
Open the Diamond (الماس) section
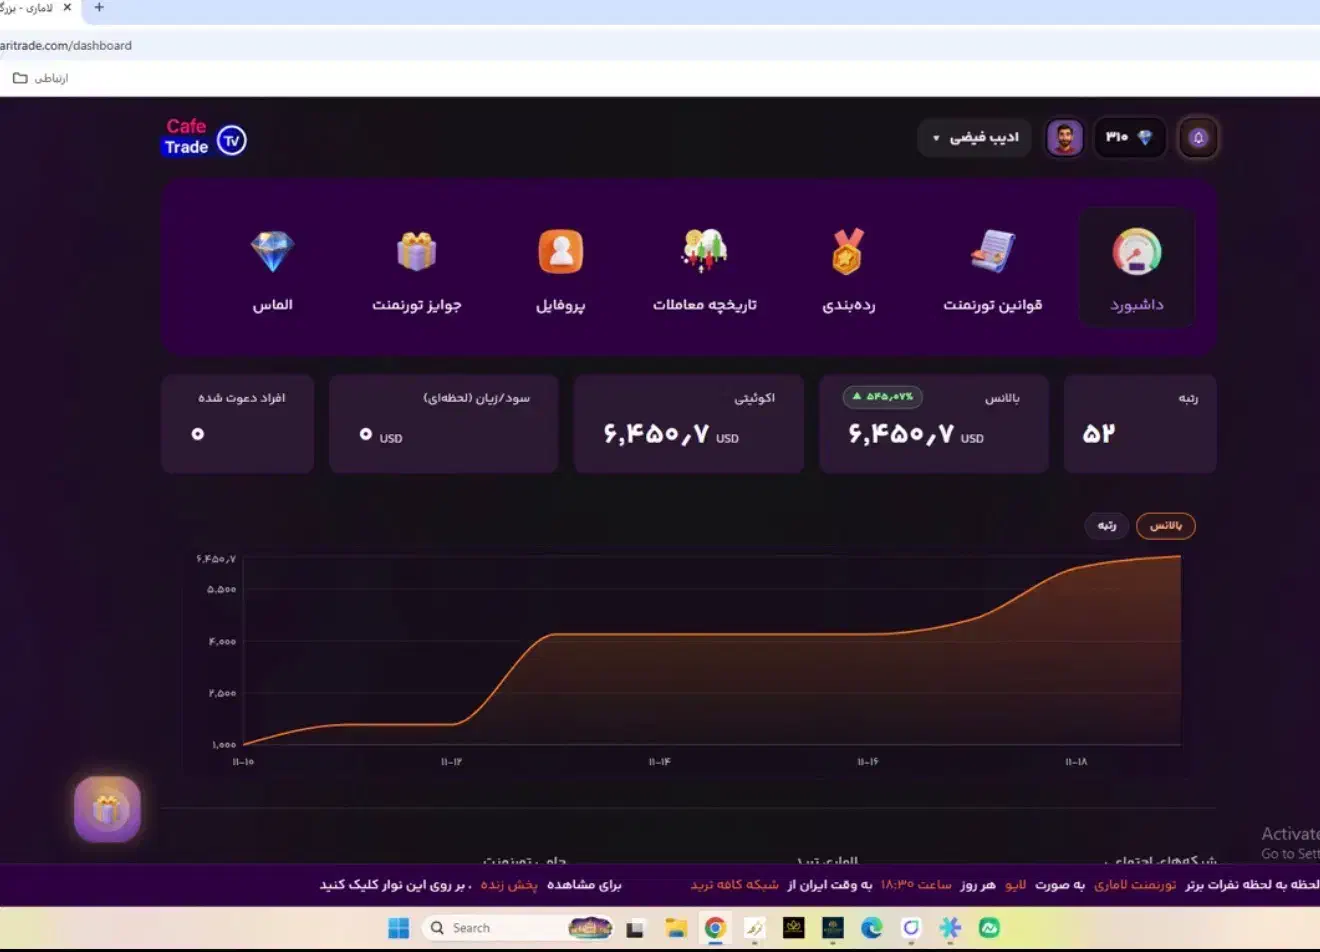[x=272, y=252]
